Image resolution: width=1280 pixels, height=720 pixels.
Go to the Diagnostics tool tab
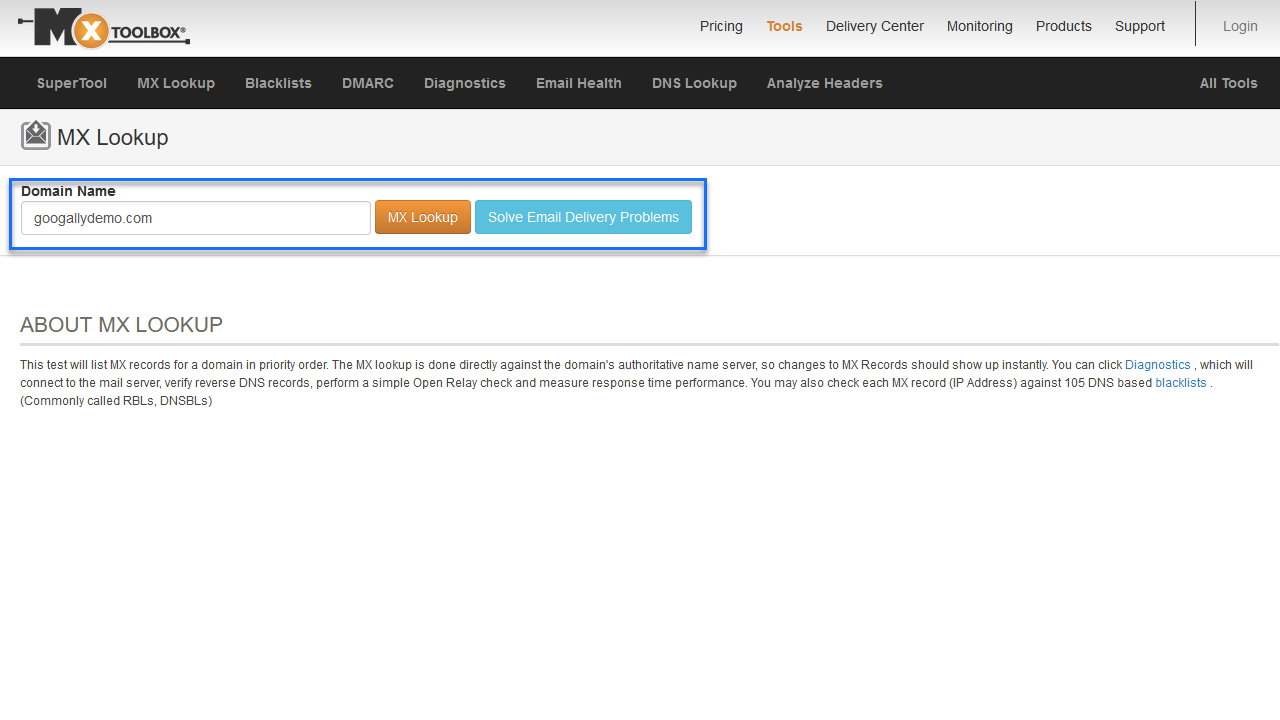[465, 83]
